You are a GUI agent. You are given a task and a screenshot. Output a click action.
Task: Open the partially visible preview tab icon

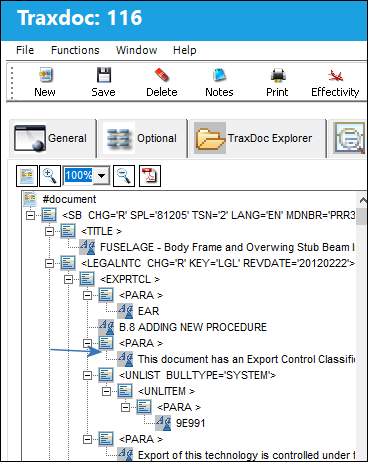349,138
